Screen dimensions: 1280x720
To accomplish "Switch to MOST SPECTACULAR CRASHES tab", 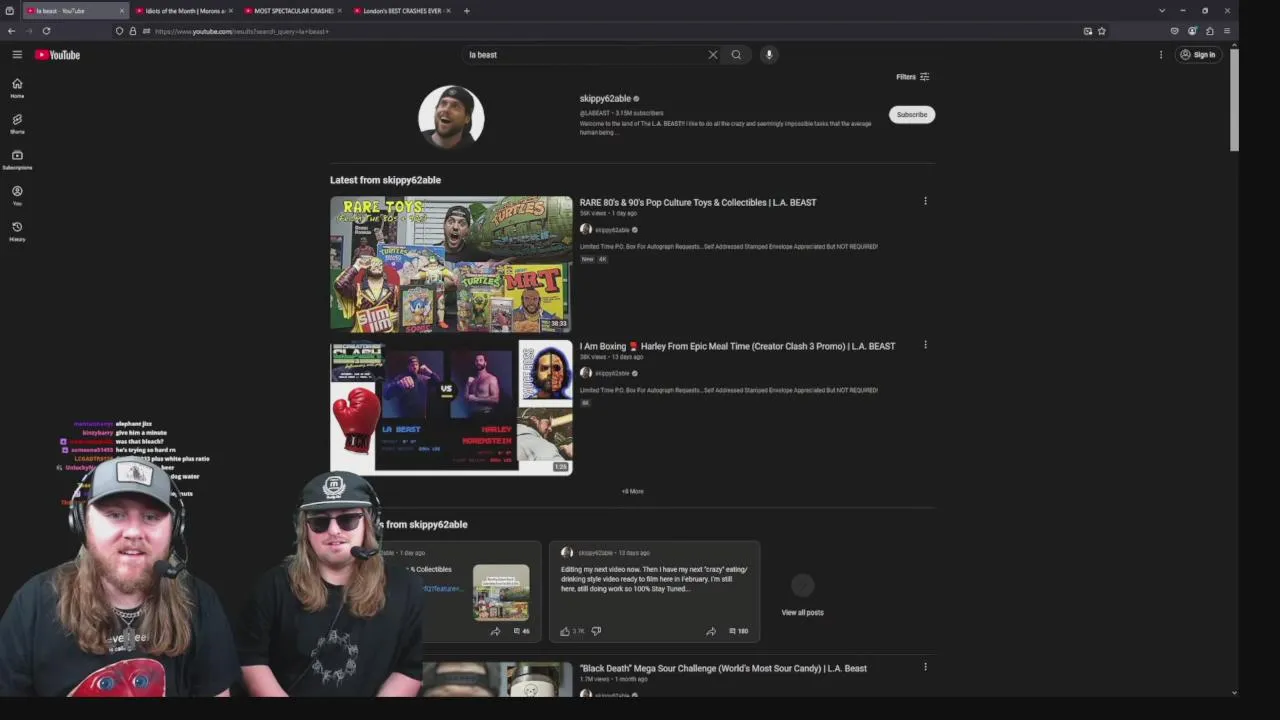I will [293, 11].
